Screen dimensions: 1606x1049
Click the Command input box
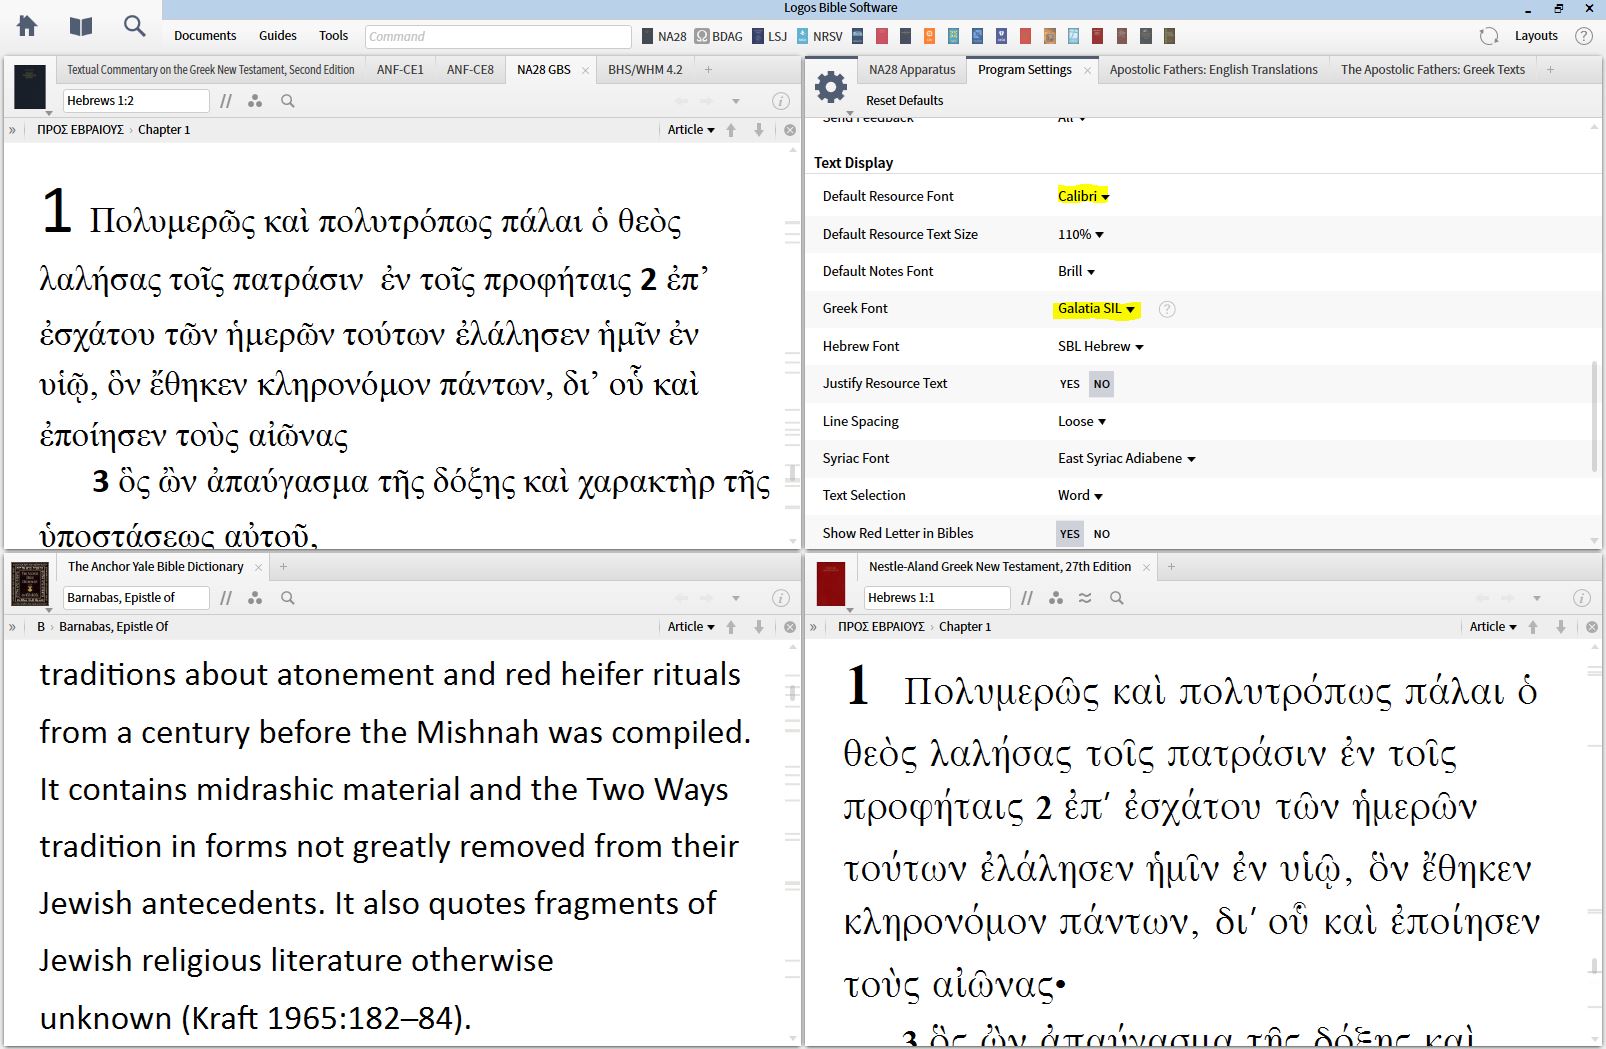click(498, 36)
